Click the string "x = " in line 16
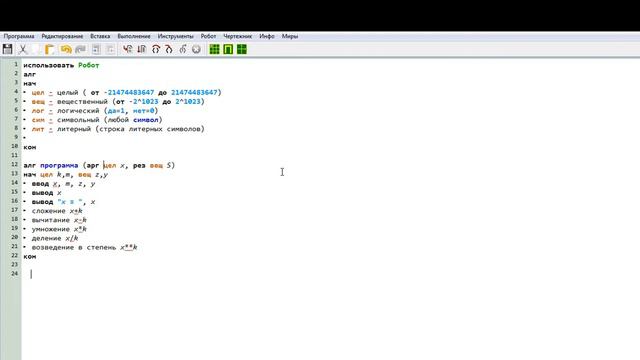Viewport: 640px width, 360px height. pyautogui.click(x=70, y=202)
